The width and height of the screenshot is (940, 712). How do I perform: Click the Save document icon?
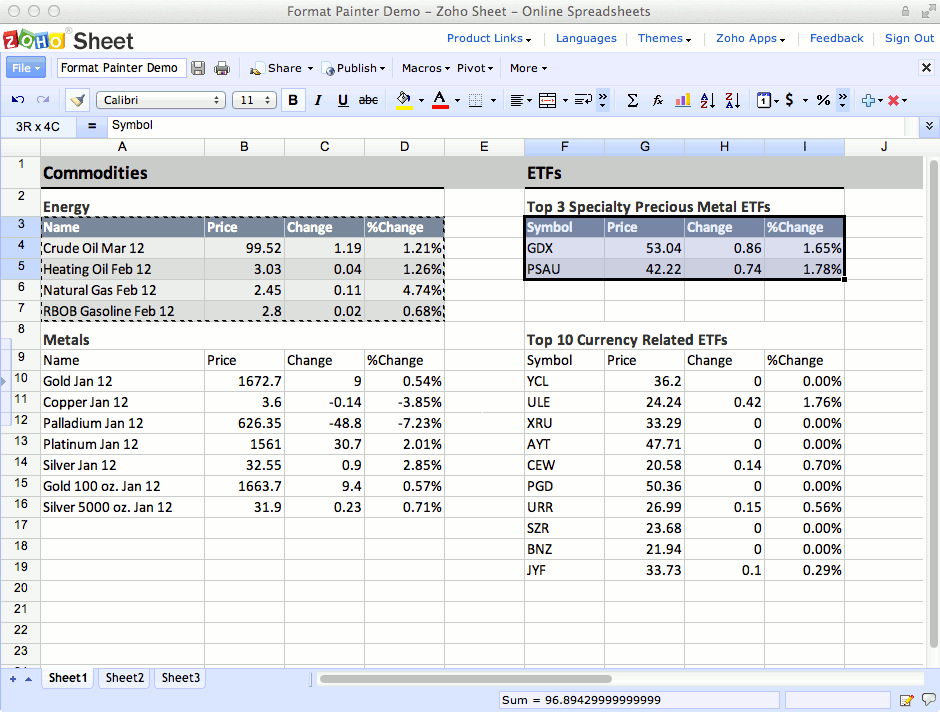click(198, 68)
